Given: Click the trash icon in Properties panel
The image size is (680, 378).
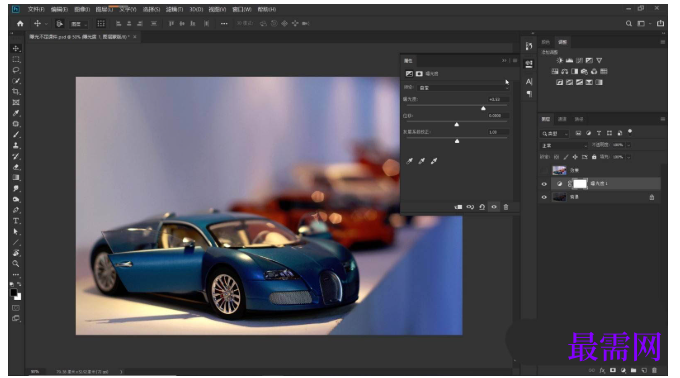Looking at the screenshot, I should (506, 207).
